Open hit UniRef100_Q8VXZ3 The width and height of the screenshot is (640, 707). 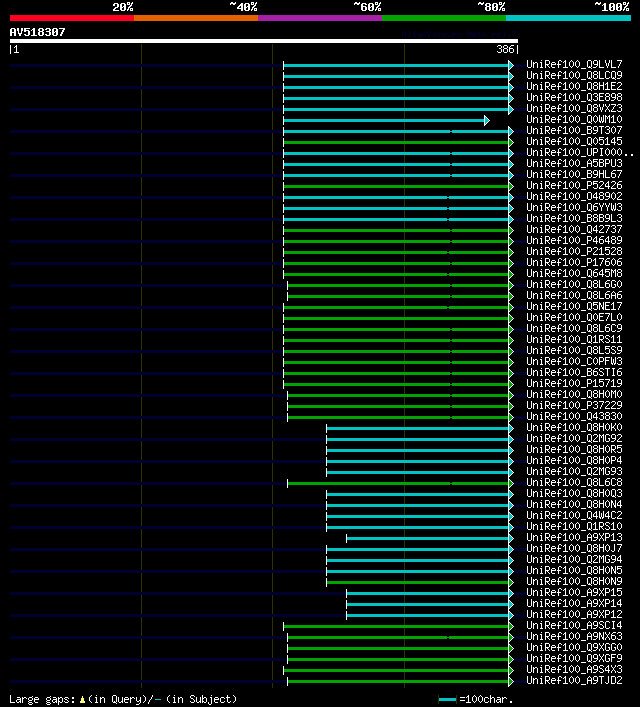click(x=574, y=108)
